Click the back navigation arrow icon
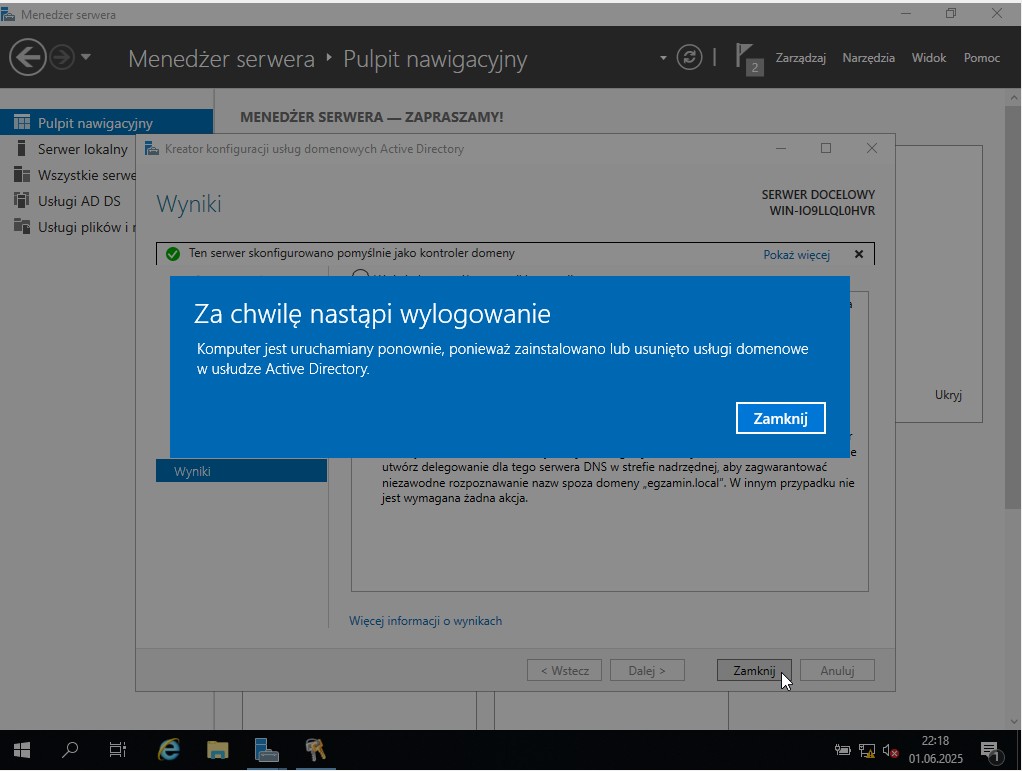 point(28,57)
